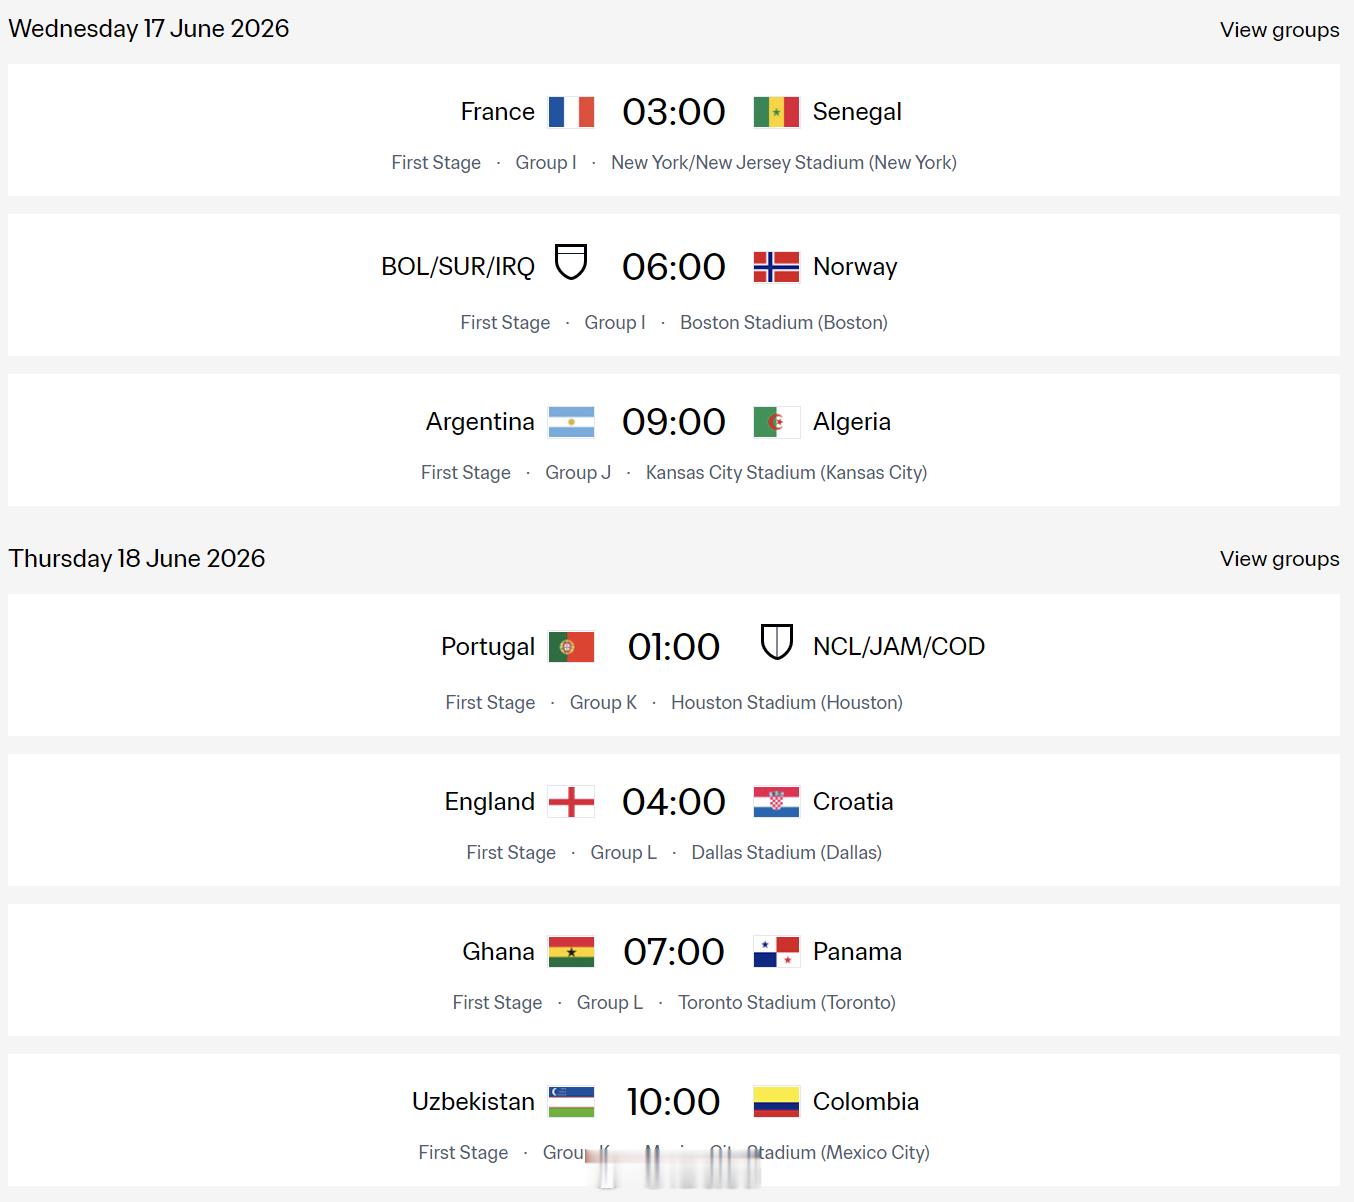
Task: Click the Colombia team name
Action: pyautogui.click(x=865, y=1102)
